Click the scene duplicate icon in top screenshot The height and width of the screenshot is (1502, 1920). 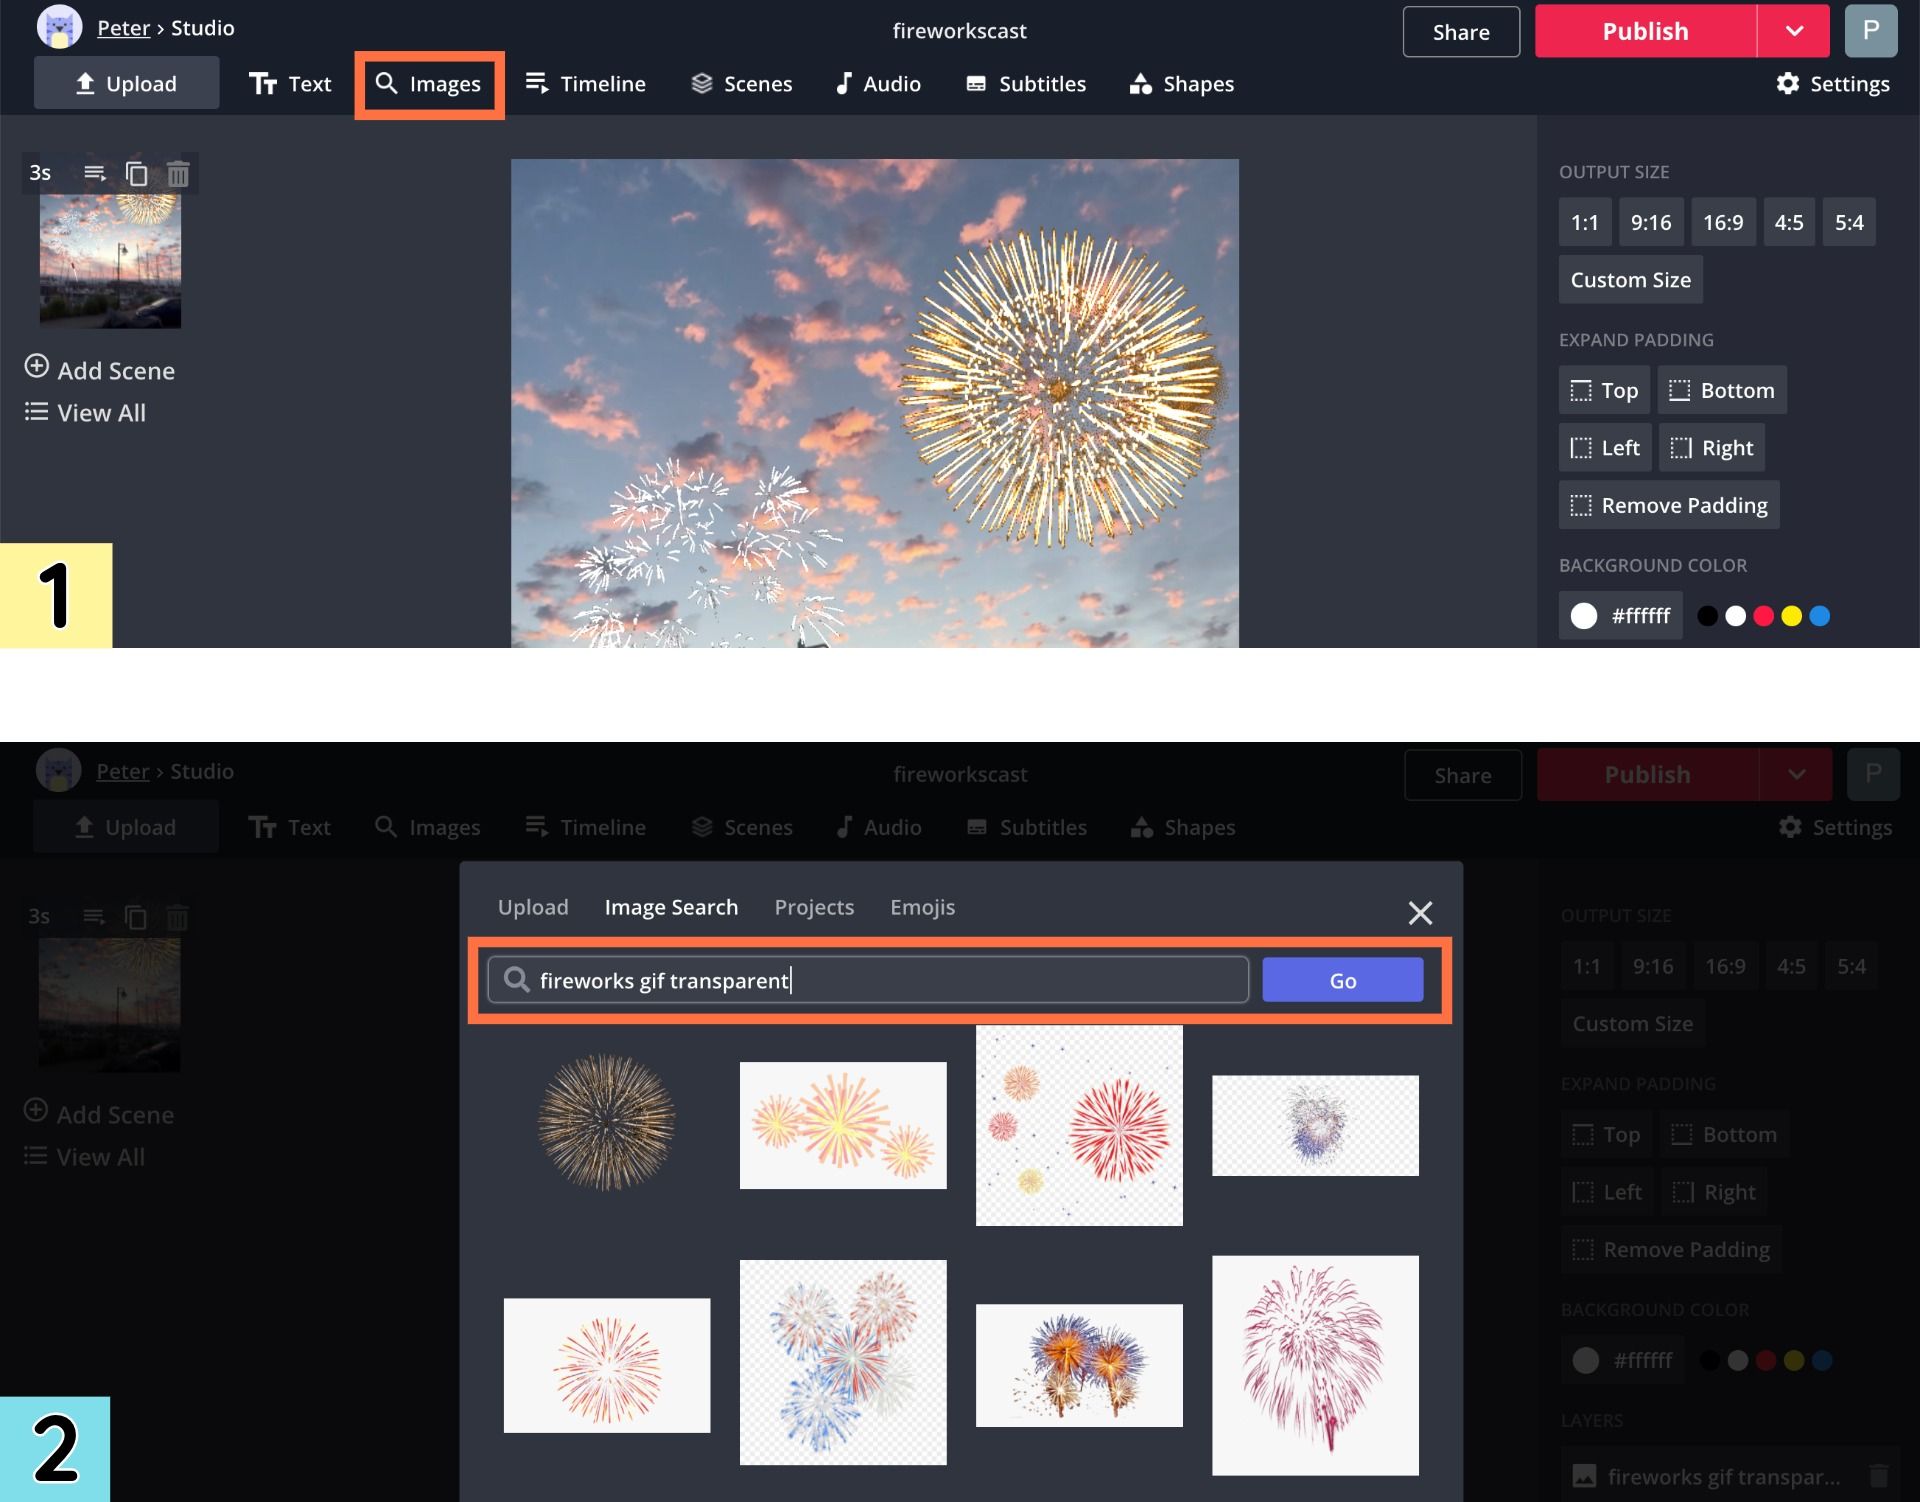pos(136,174)
